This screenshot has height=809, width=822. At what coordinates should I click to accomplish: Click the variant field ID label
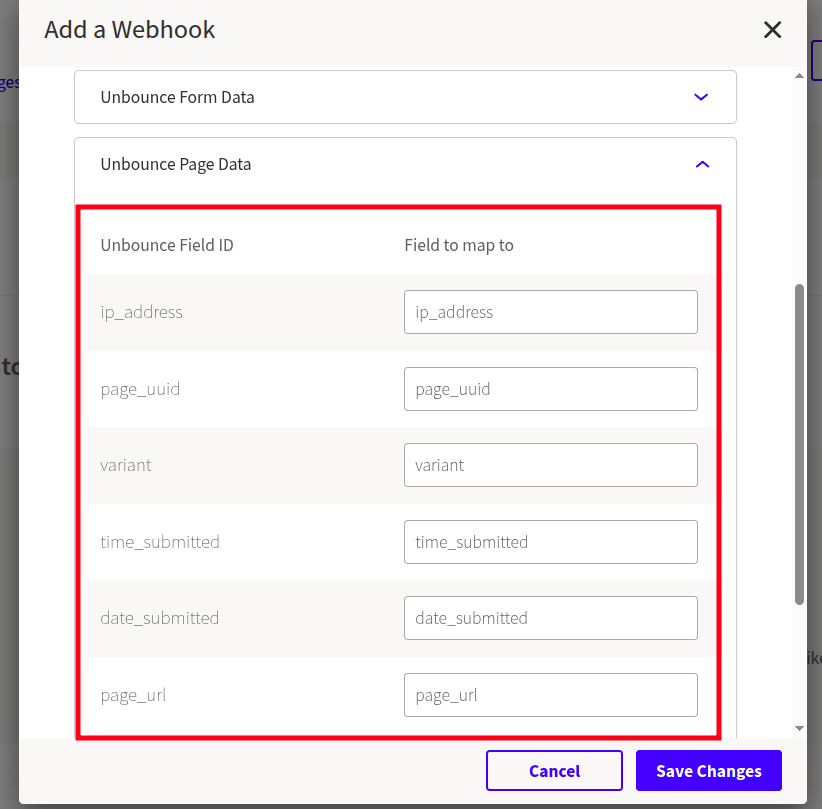pyautogui.click(x=126, y=465)
